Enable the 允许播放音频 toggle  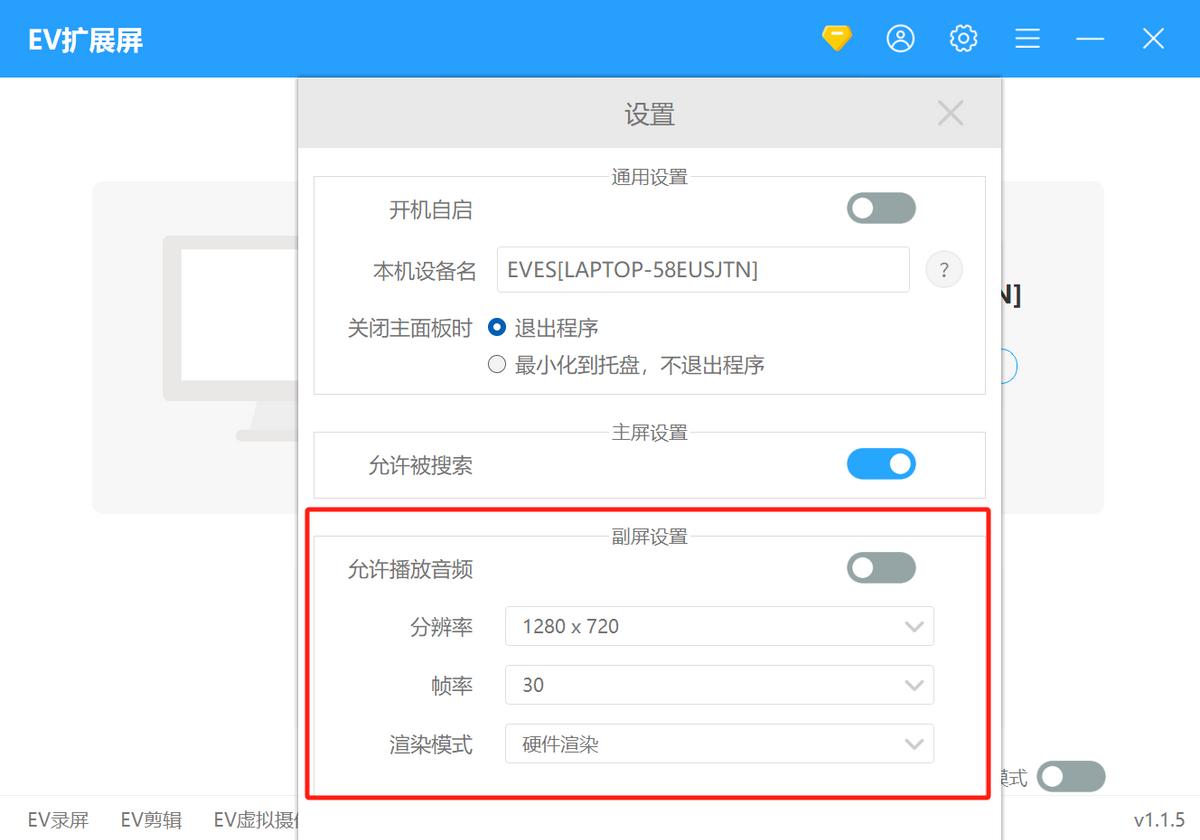(881, 568)
